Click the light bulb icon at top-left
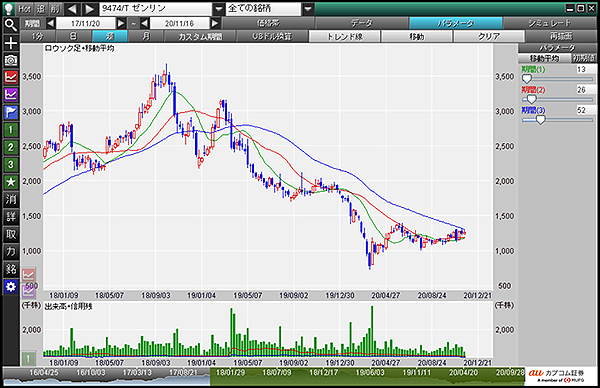The height and width of the screenshot is (388, 600). click(9, 8)
